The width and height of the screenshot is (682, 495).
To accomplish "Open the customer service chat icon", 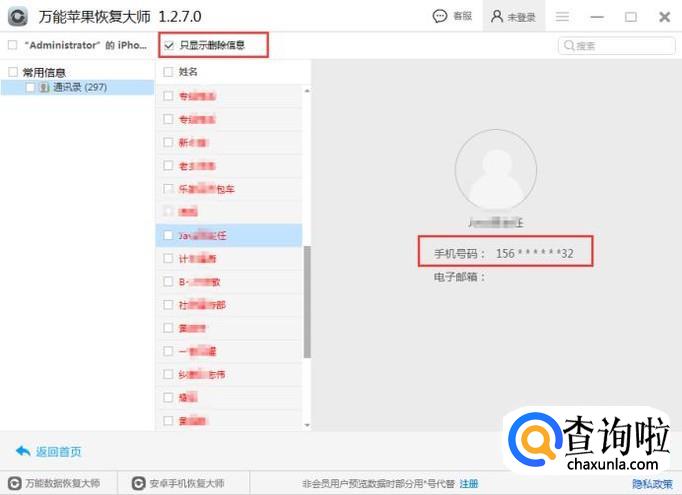I will click(x=440, y=17).
